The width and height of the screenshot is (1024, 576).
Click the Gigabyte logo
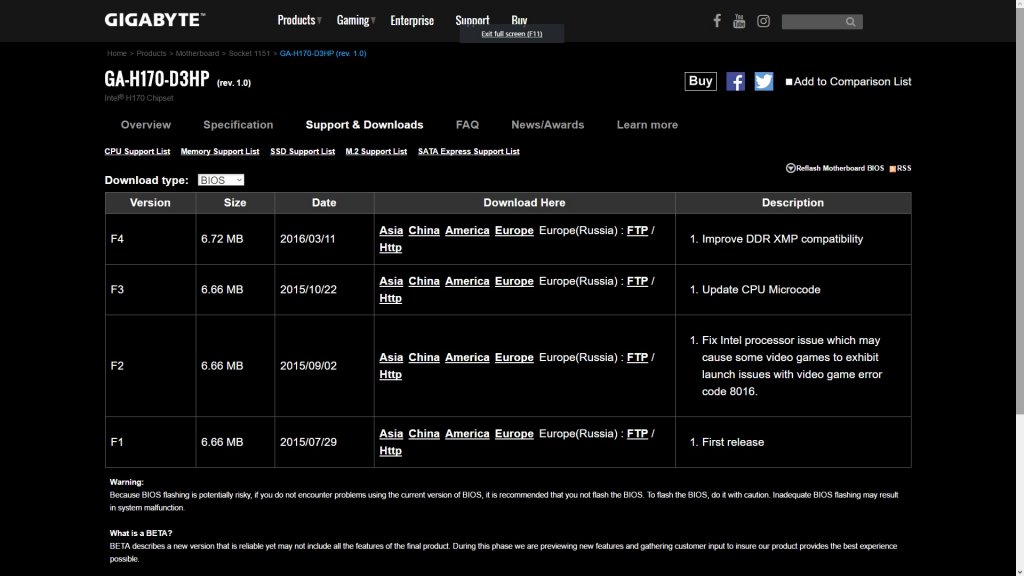pyautogui.click(x=155, y=20)
